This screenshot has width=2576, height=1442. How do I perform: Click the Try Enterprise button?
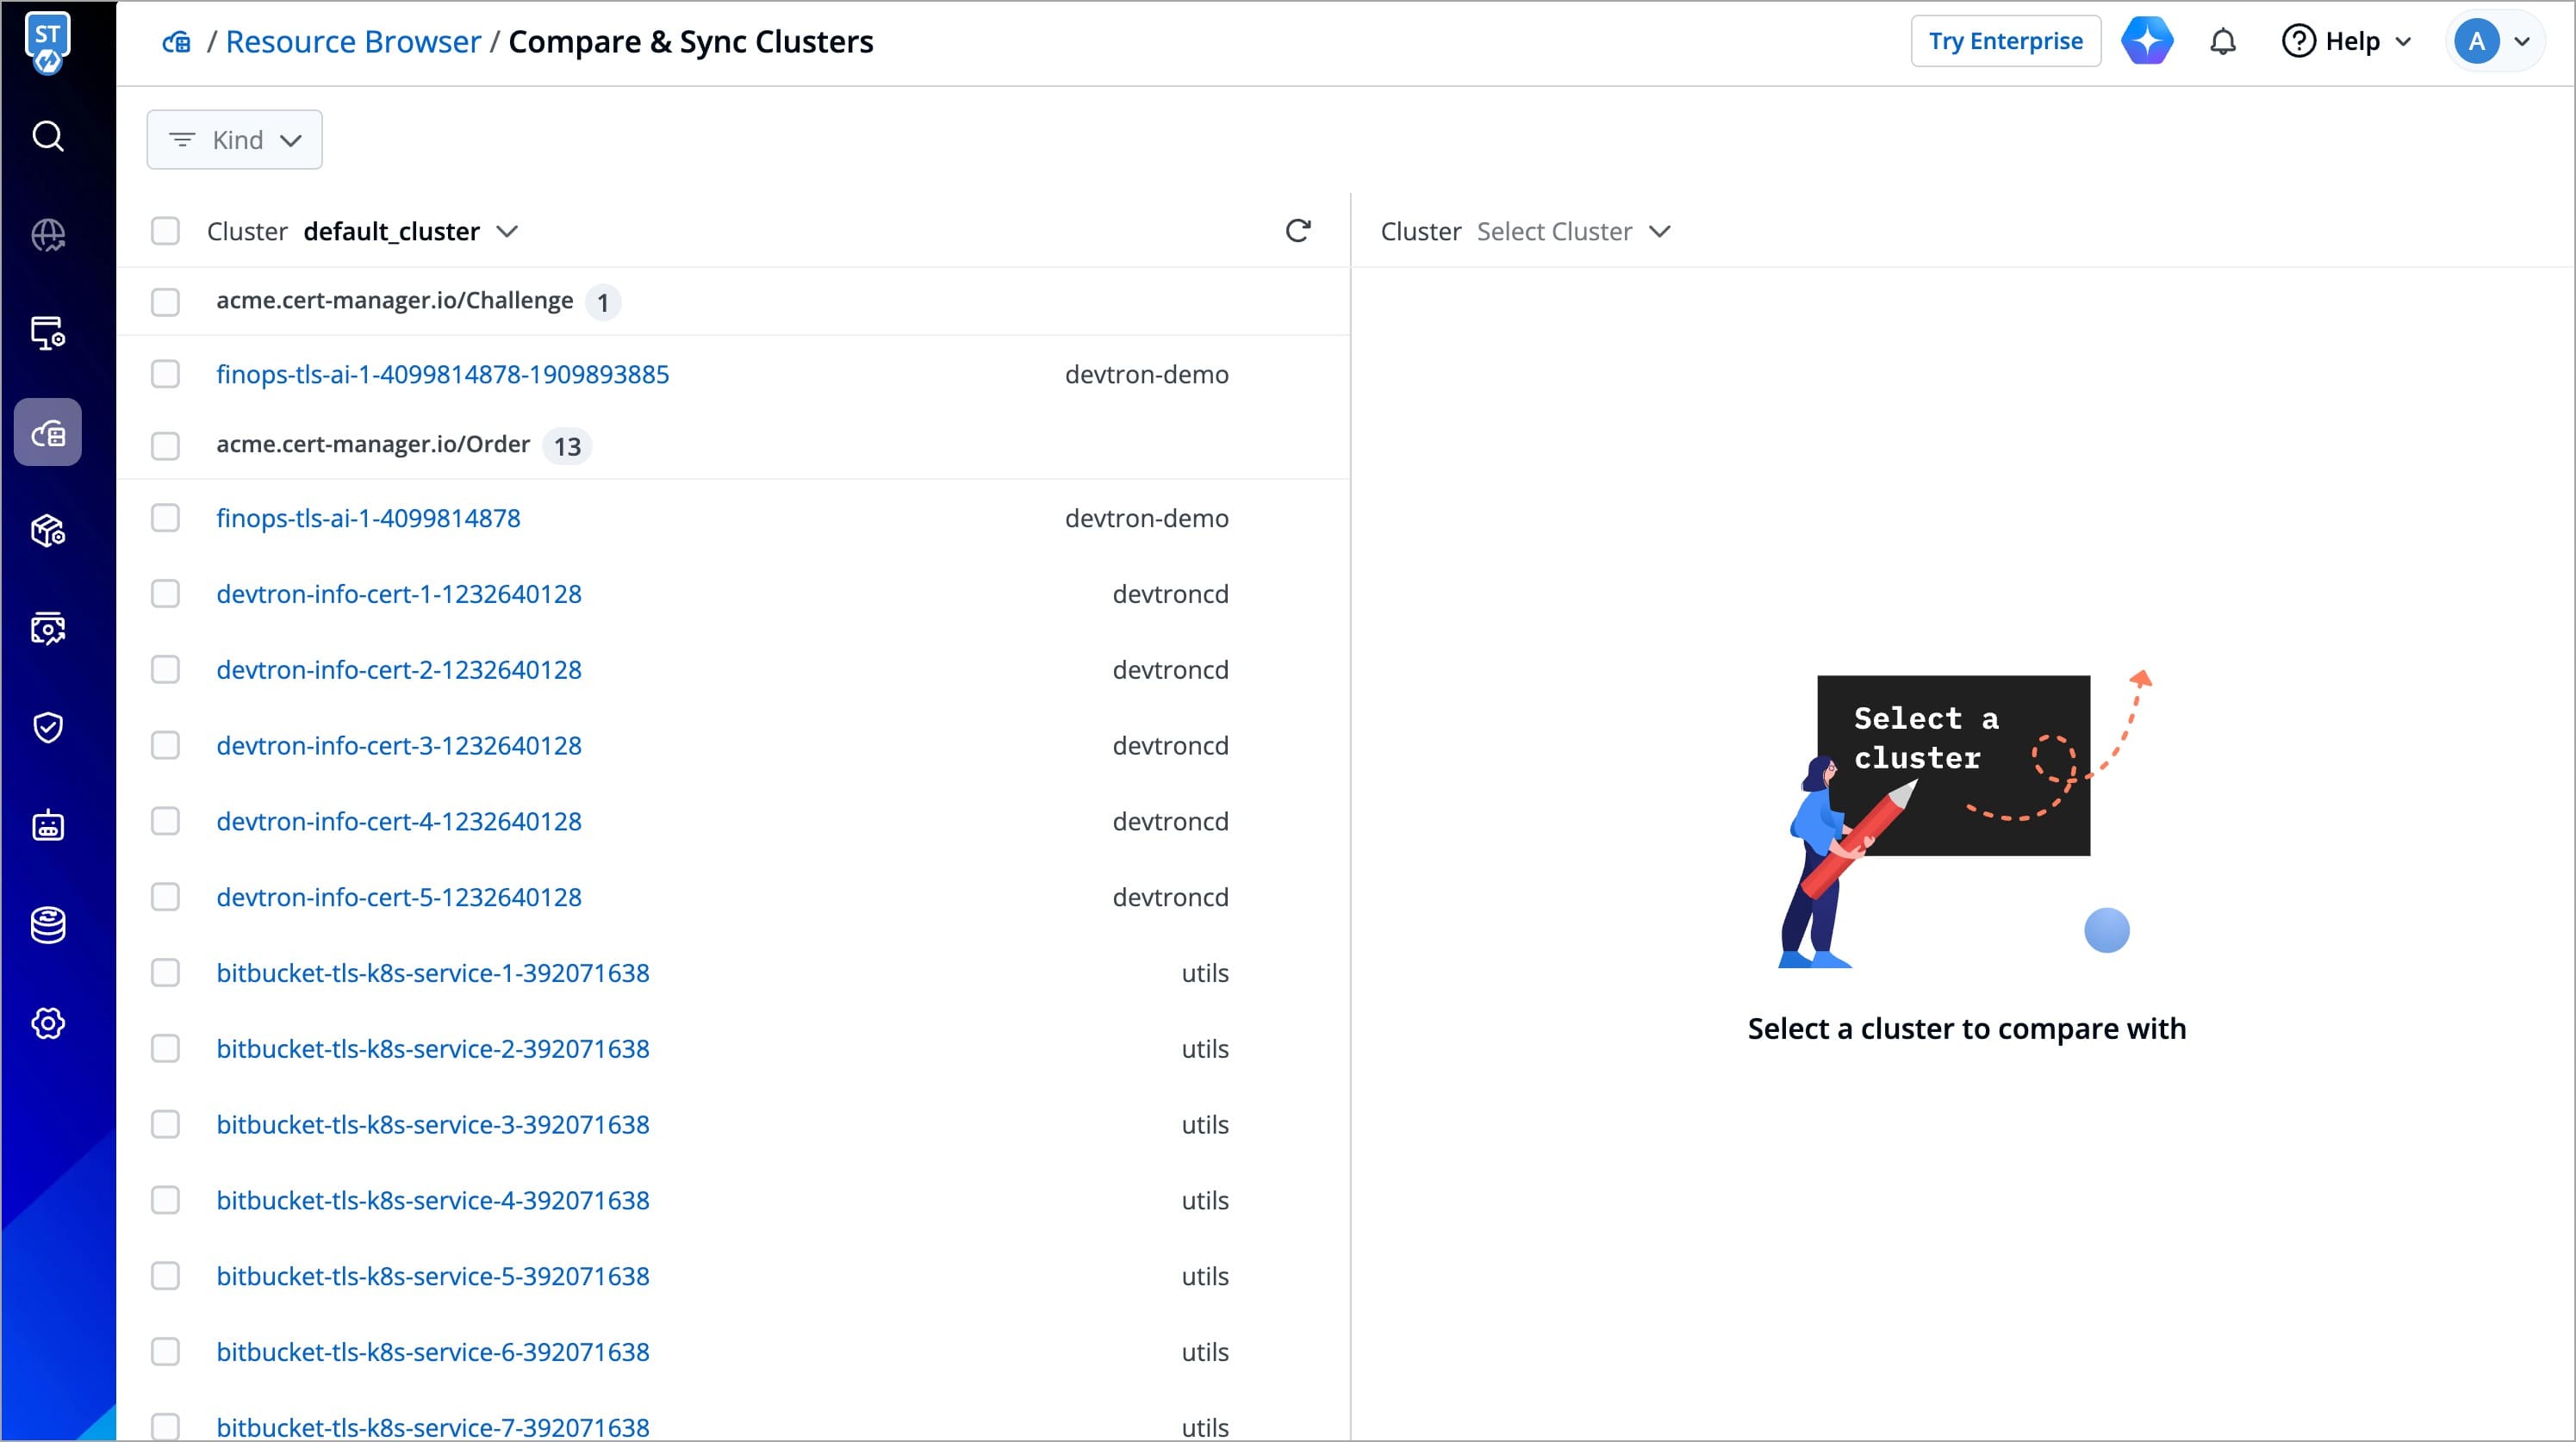point(2005,42)
